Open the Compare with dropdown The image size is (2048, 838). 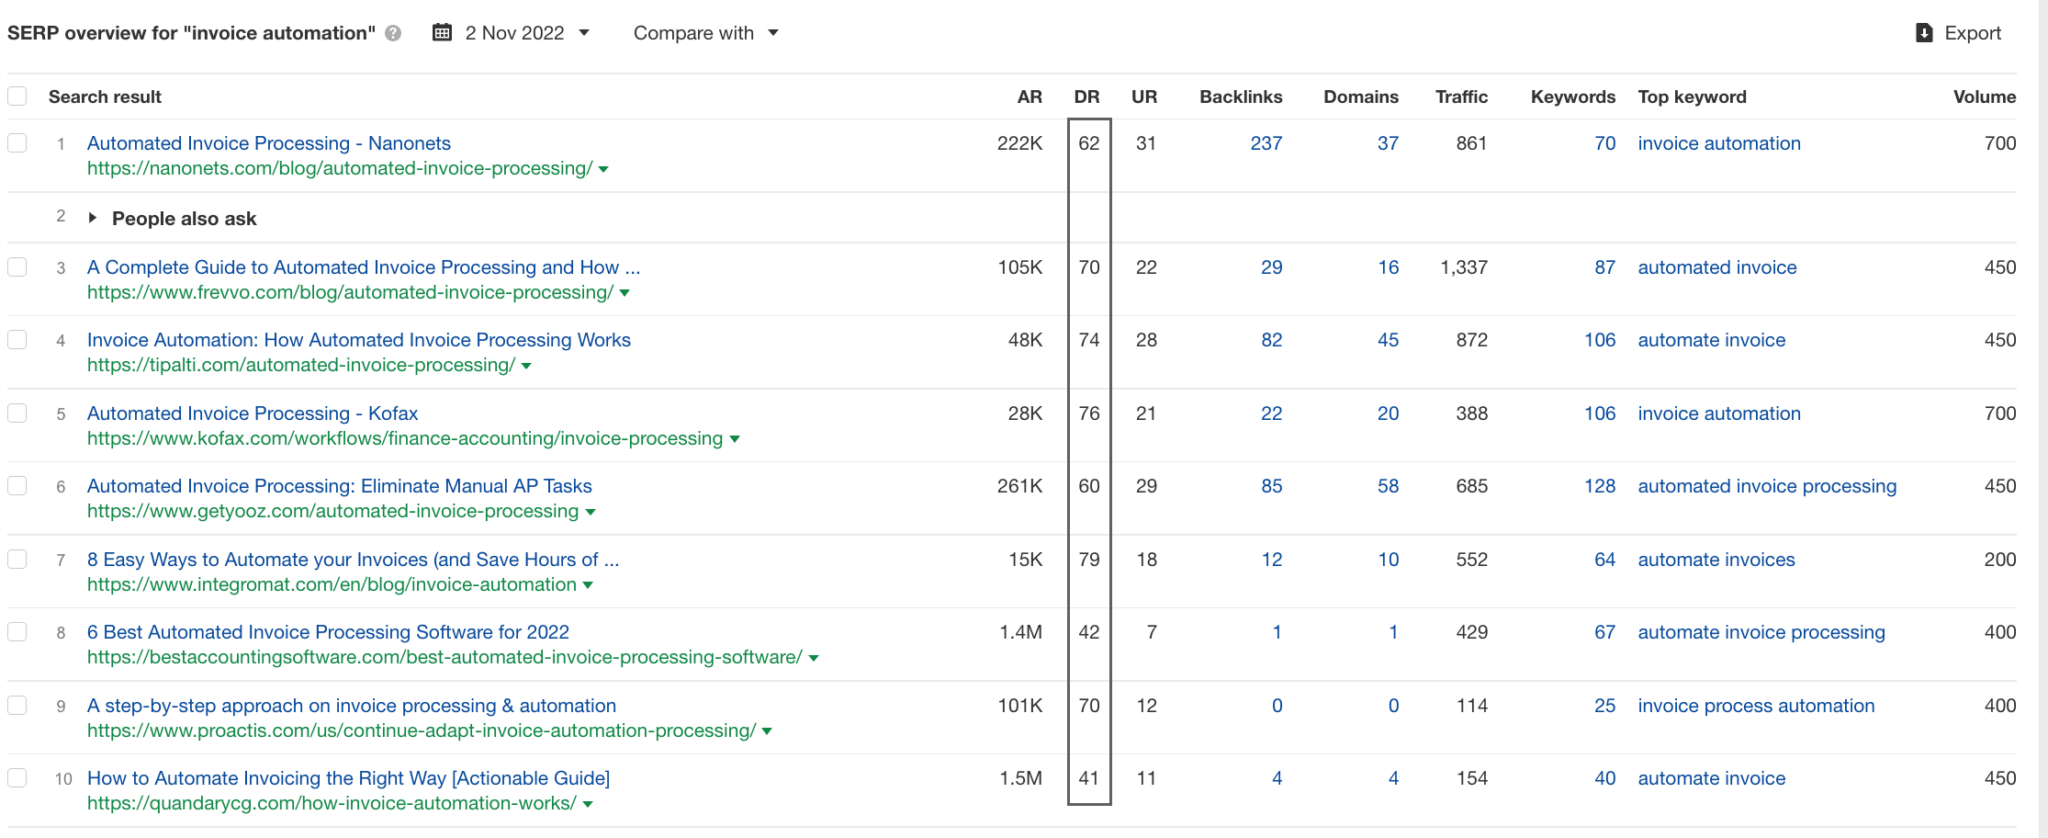(706, 33)
